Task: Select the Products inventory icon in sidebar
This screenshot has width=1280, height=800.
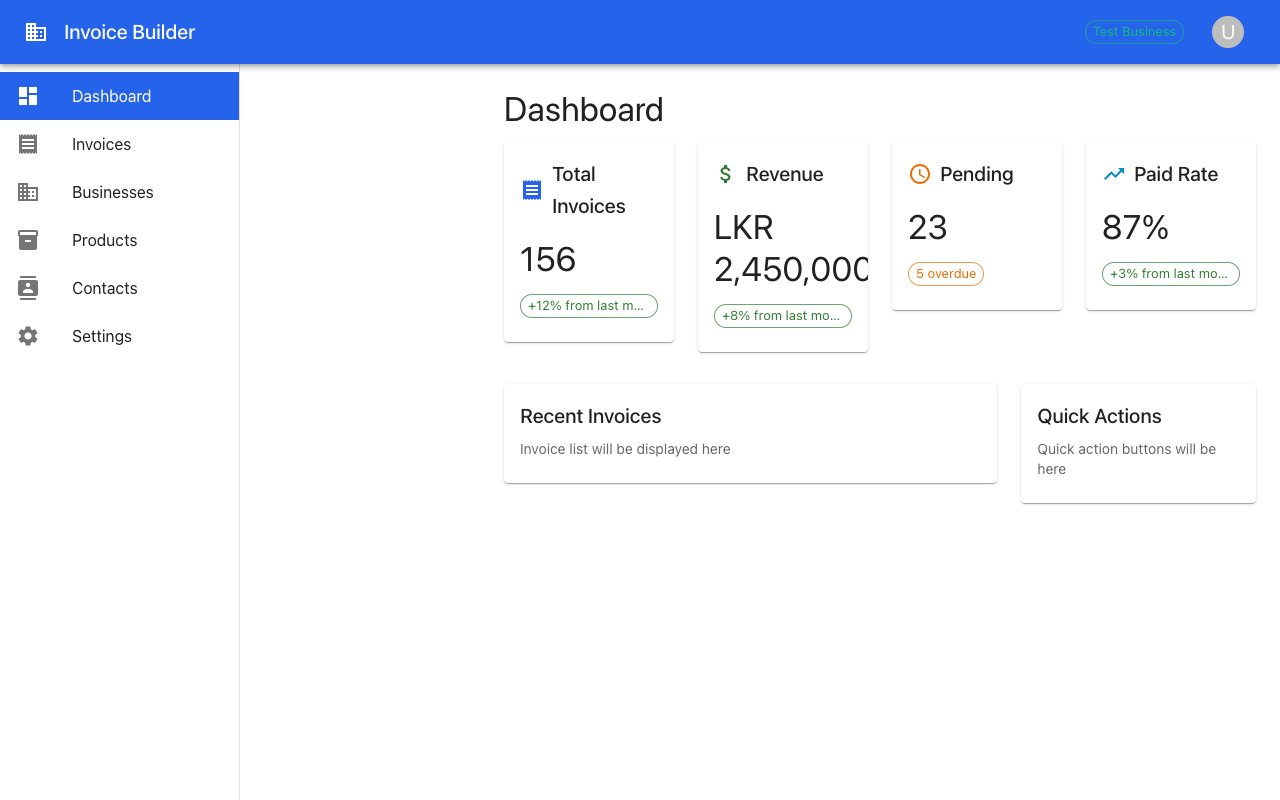Action: point(28,240)
